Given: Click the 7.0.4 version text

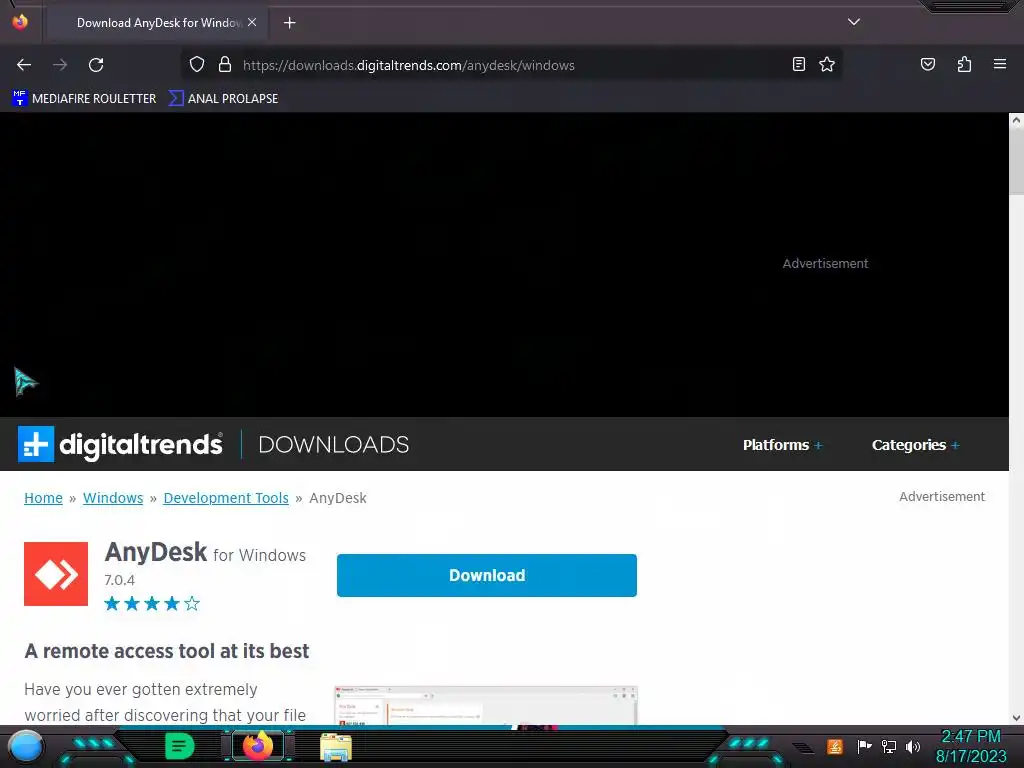Looking at the screenshot, I should click(120, 580).
